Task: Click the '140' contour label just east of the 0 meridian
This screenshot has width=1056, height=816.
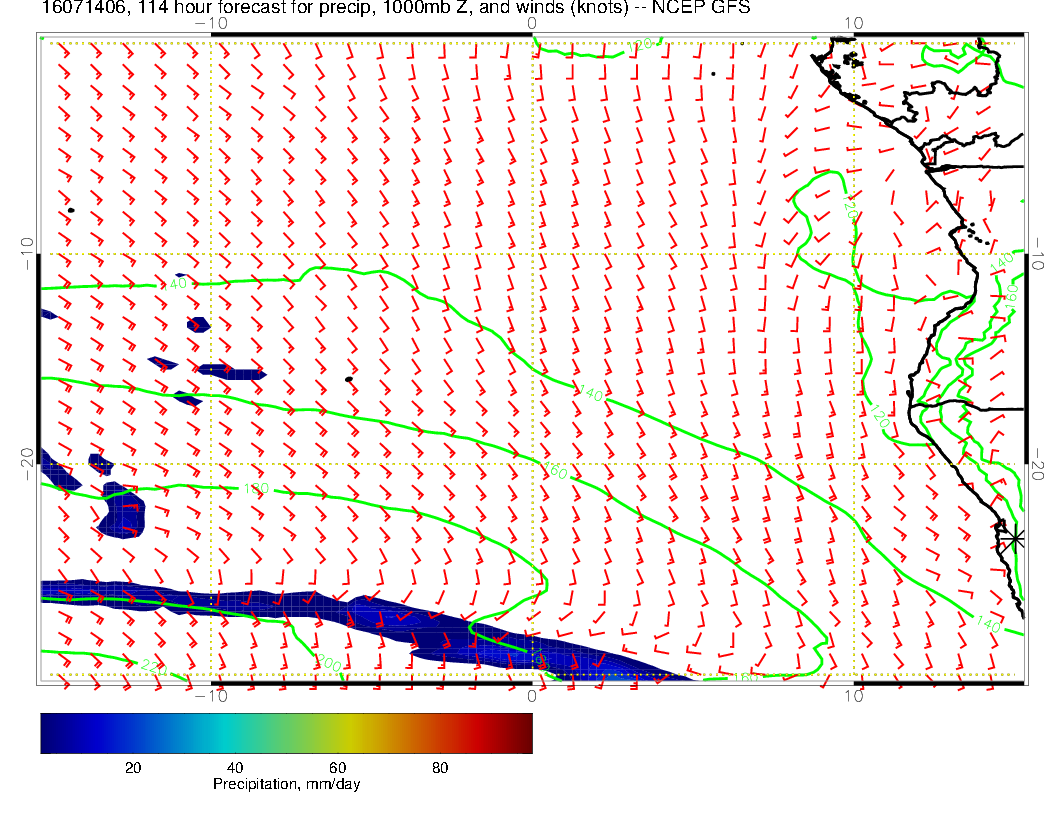Action: click(590, 393)
